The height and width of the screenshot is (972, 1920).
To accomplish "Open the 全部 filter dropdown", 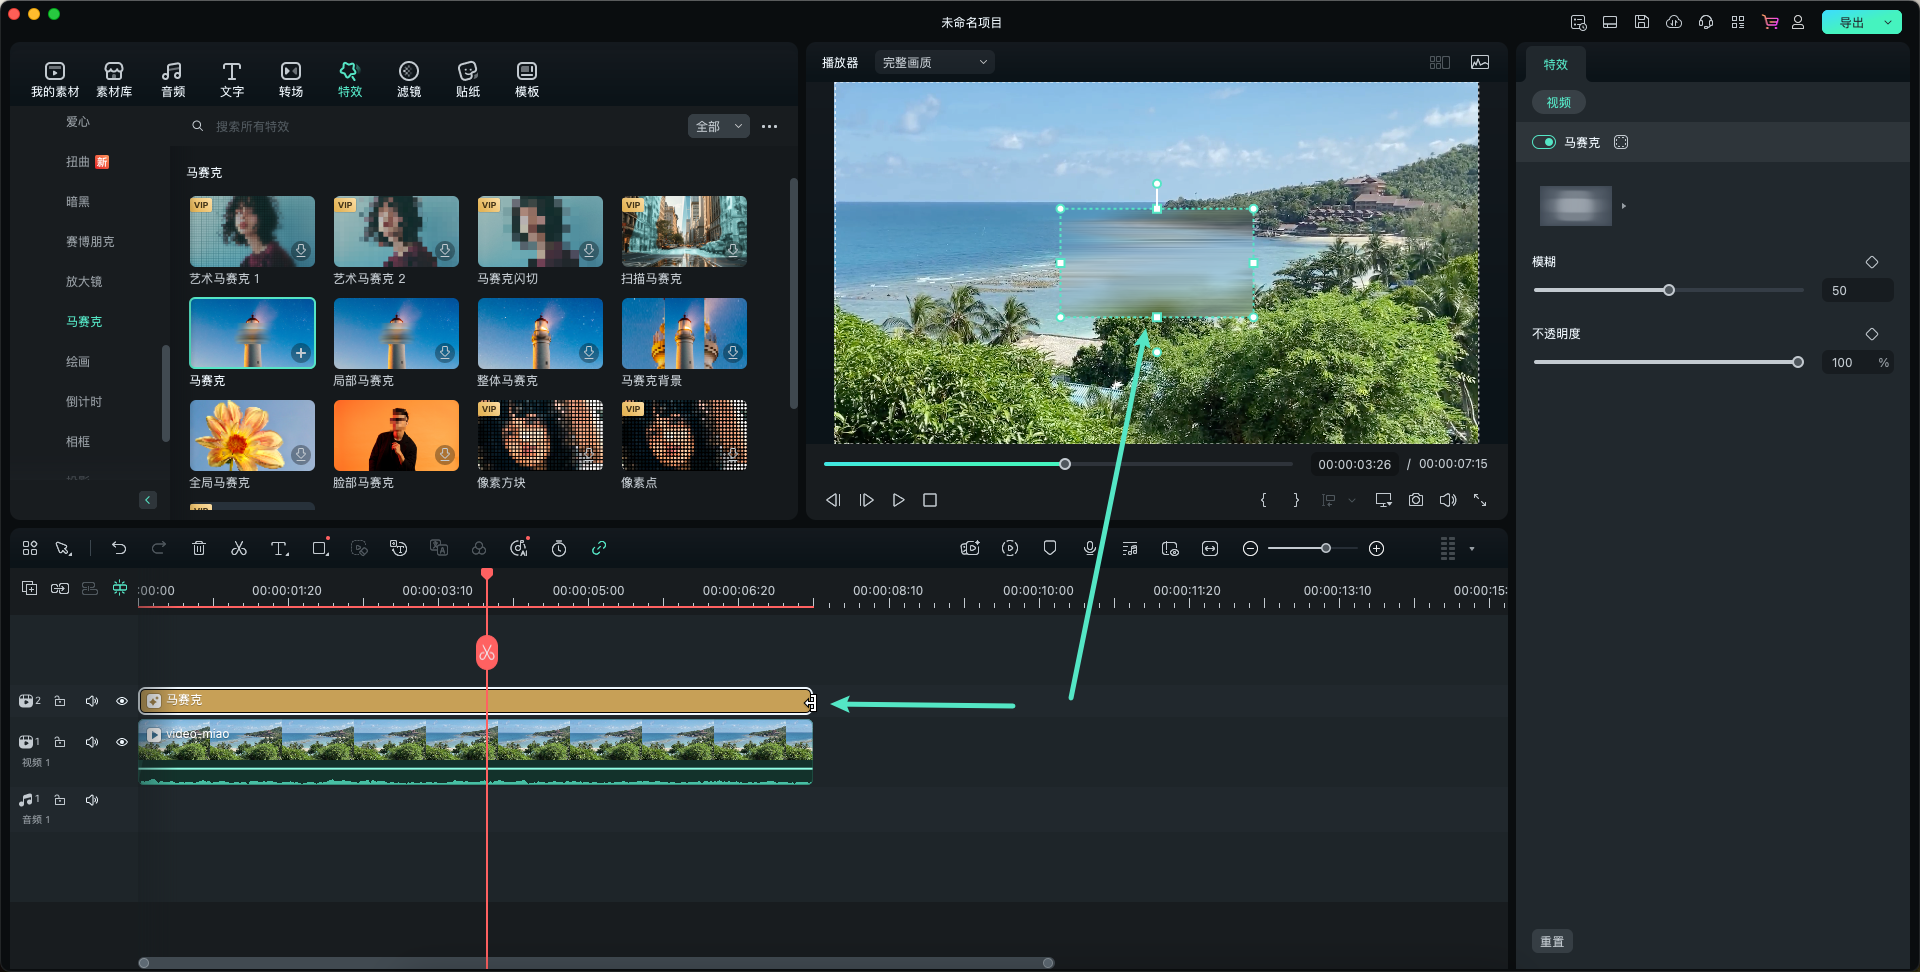I will pos(718,126).
